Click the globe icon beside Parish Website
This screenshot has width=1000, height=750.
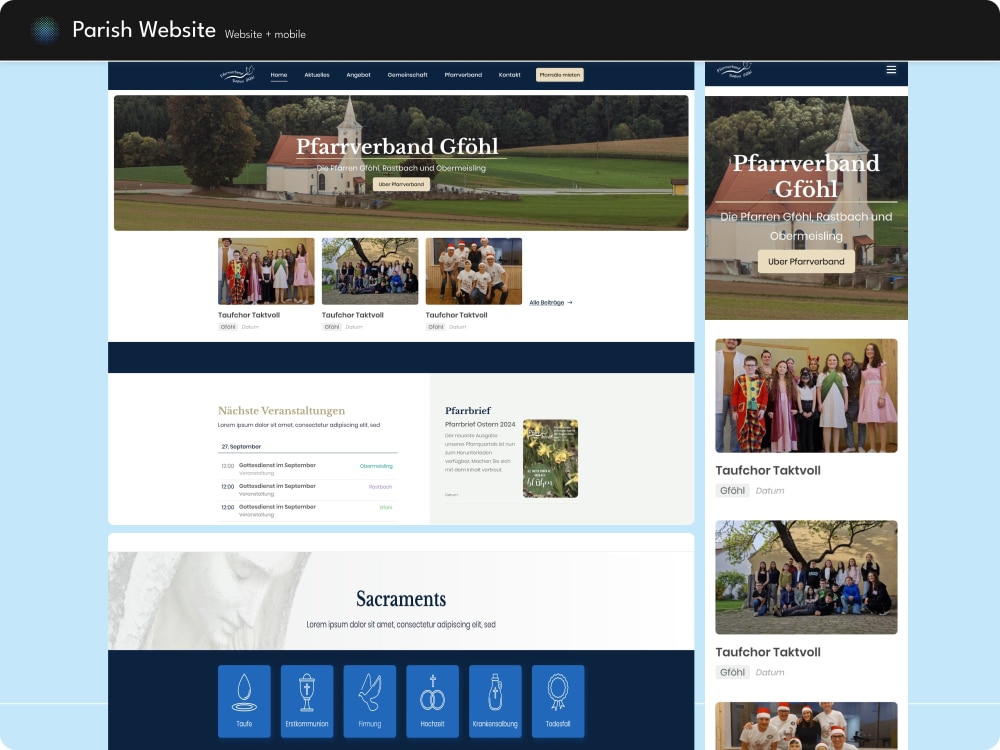[x=45, y=30]
